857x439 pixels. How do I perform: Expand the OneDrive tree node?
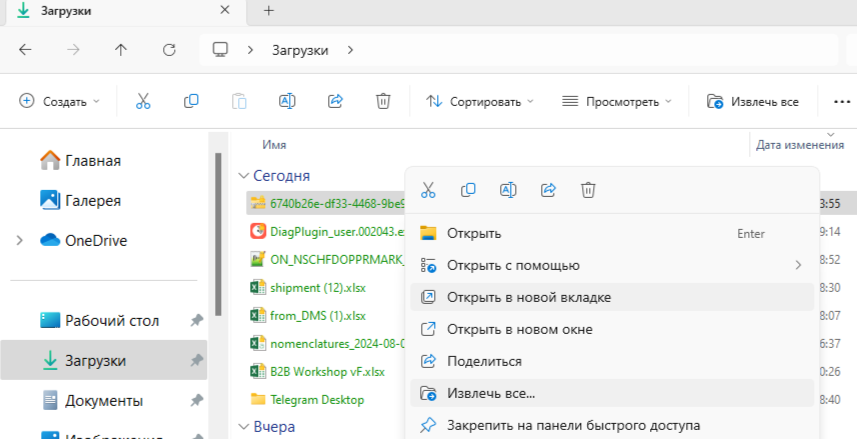[x=20, y=241]
